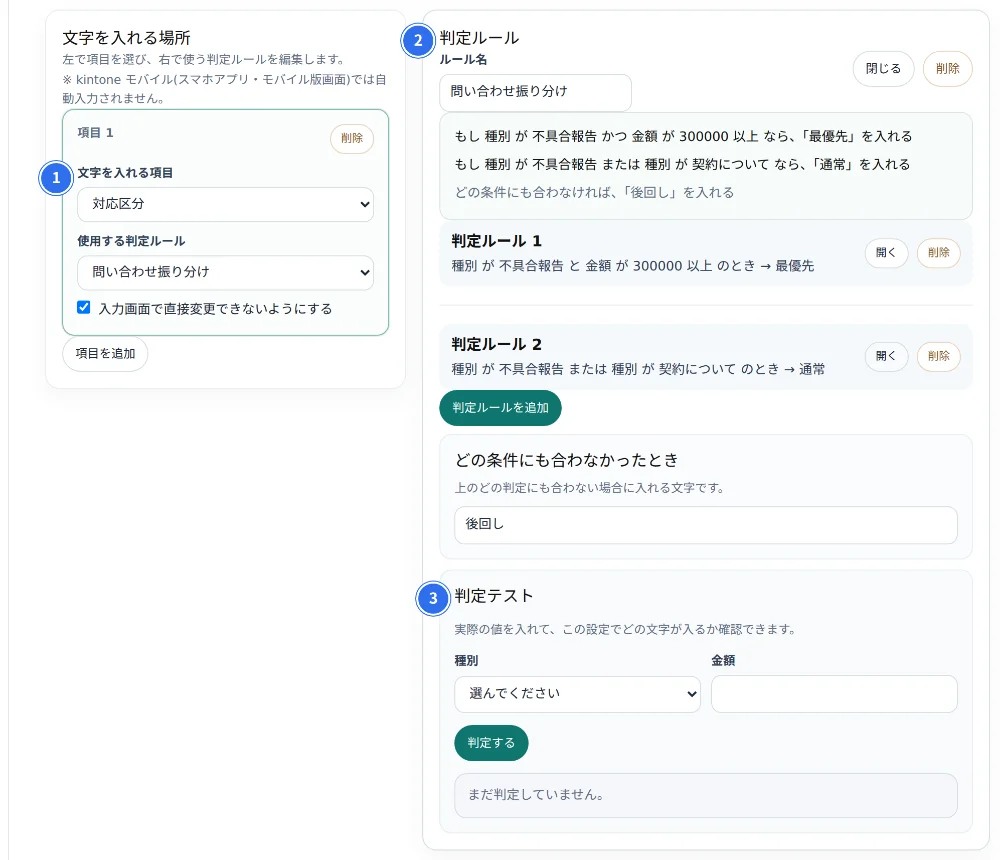Image resolution: width=1000 pixels, height=860 pixels.
Task: Click the まだ判定していません result box
Action: (705, 795)
